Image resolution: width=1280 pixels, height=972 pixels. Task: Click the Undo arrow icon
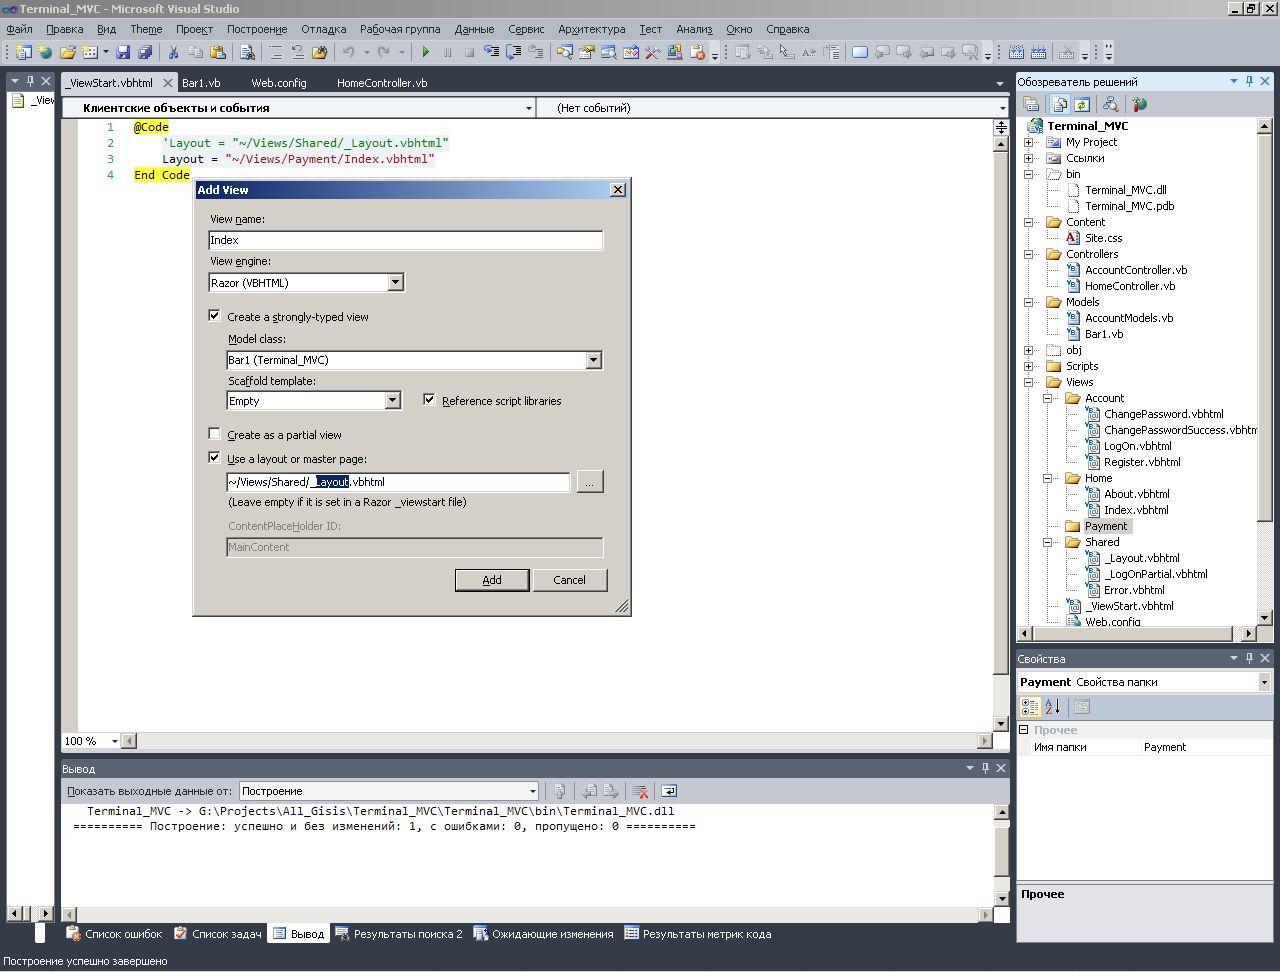[349, 52]
